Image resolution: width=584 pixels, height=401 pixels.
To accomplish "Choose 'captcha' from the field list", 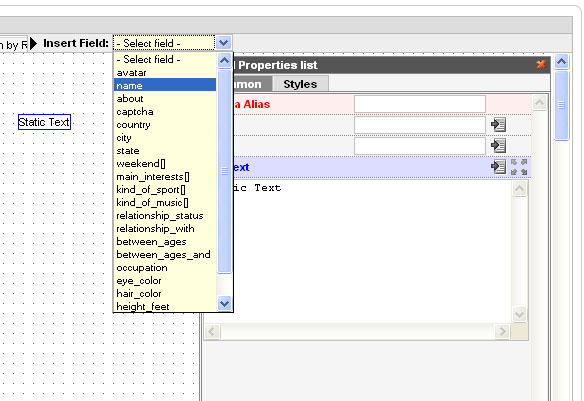I will [x=165, y=111].
